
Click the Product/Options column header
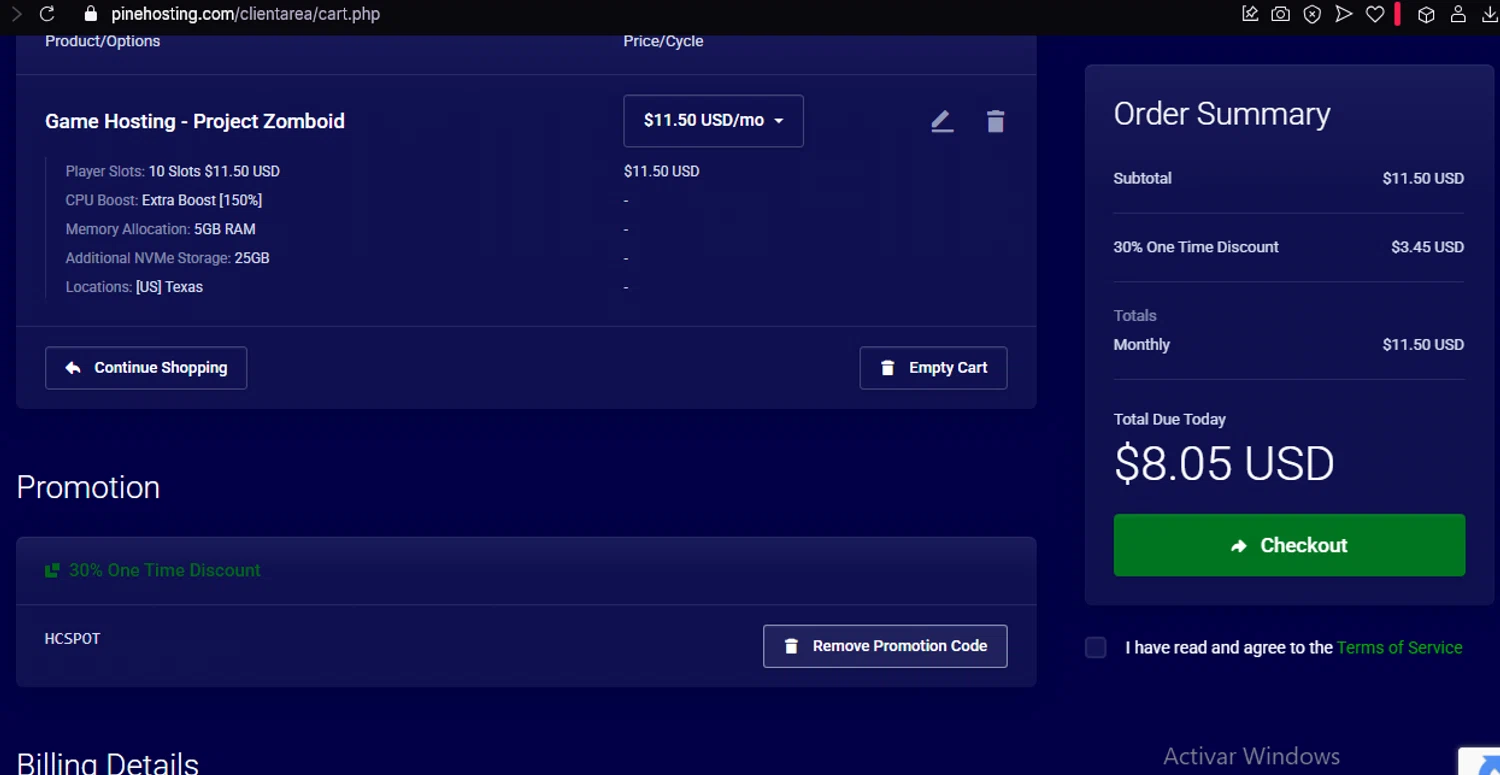pos(102,41)
